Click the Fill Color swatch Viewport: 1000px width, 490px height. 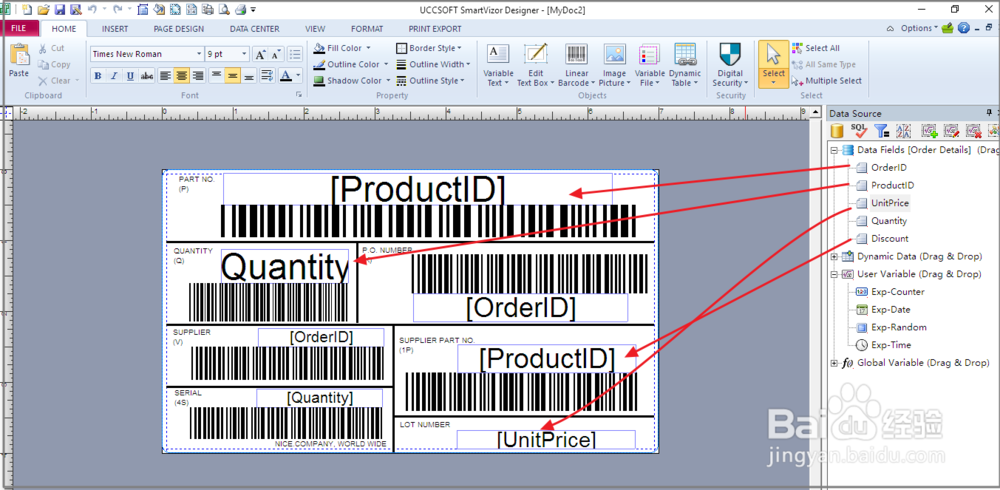click(x=320, y=48)
